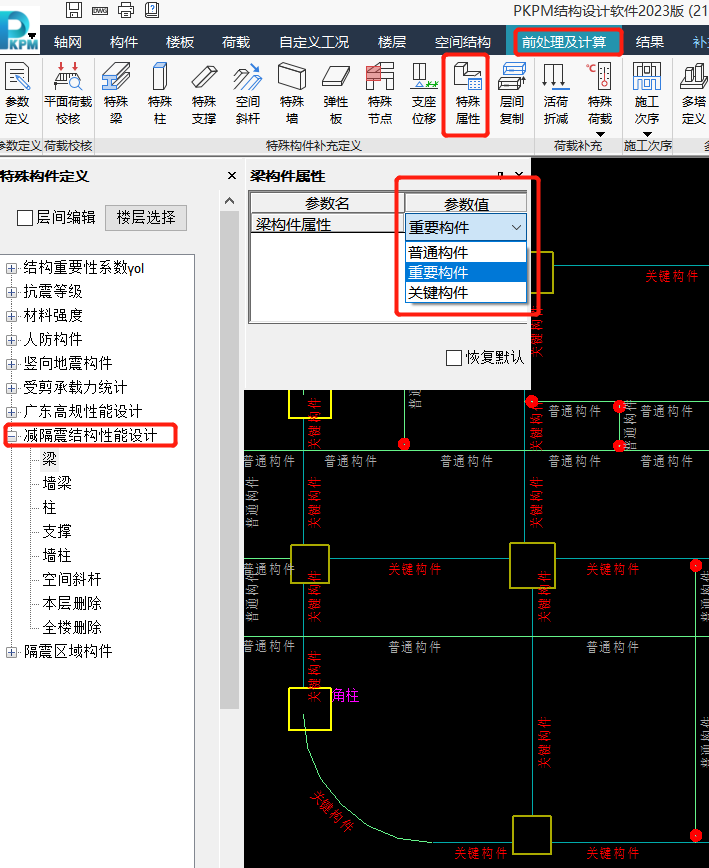Expand the 受剪承载力统计 tree node

click(11, 388)
